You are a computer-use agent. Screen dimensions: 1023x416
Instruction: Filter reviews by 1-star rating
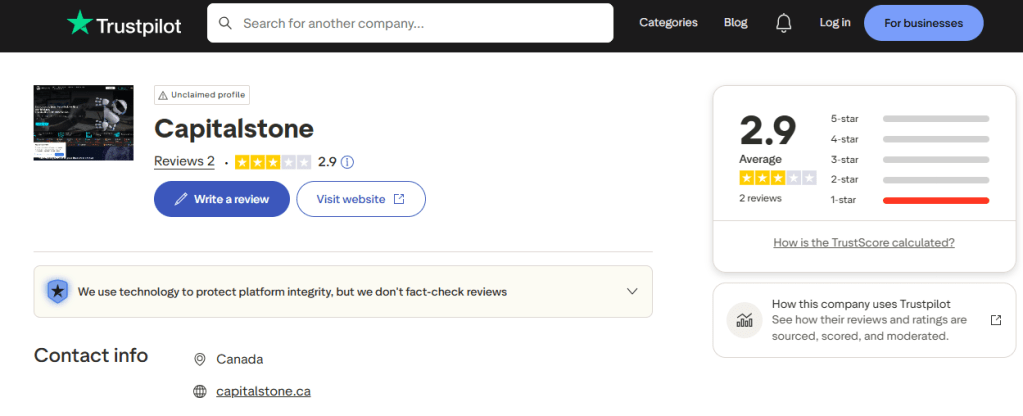pyautogui.click(x=845, y=201)
